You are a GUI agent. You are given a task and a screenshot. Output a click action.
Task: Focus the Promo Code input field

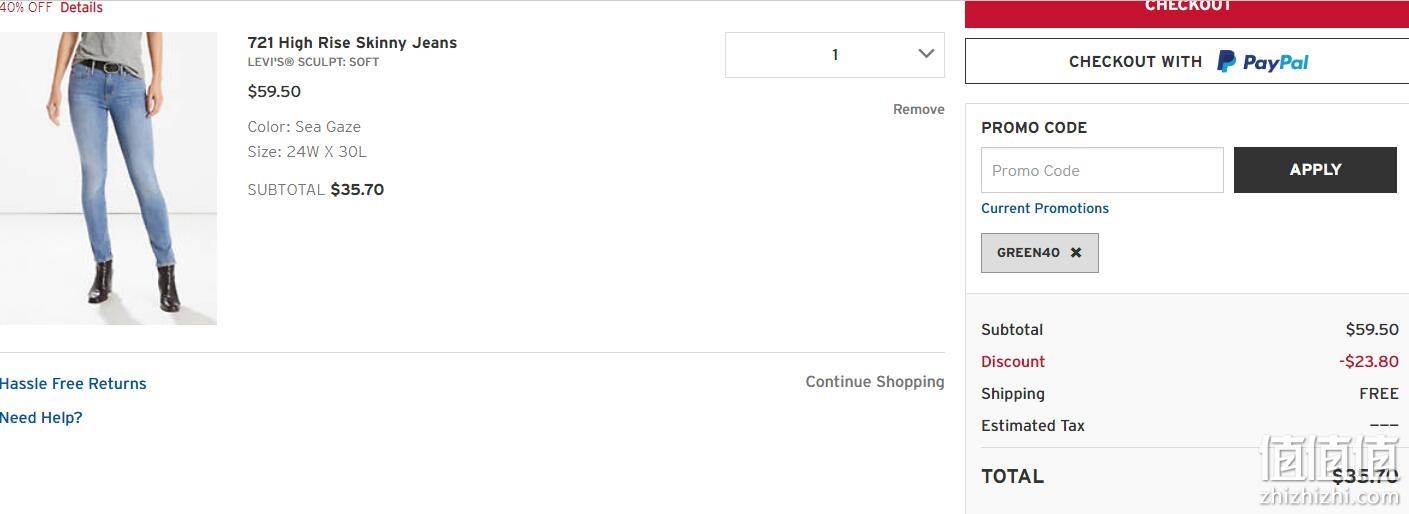click(1102, 170)
